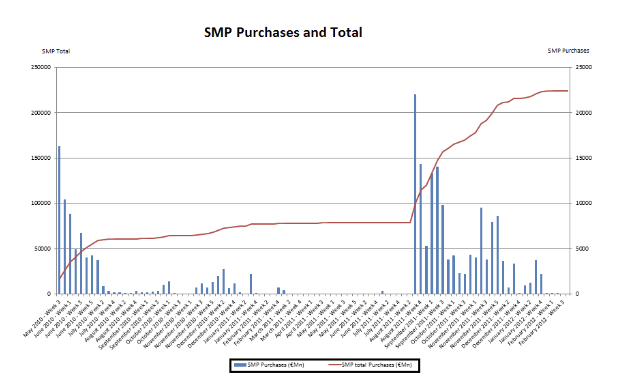Click the SMP Total left axis title
The height and width of the screenshot is (389, 618).
(56, 51)
